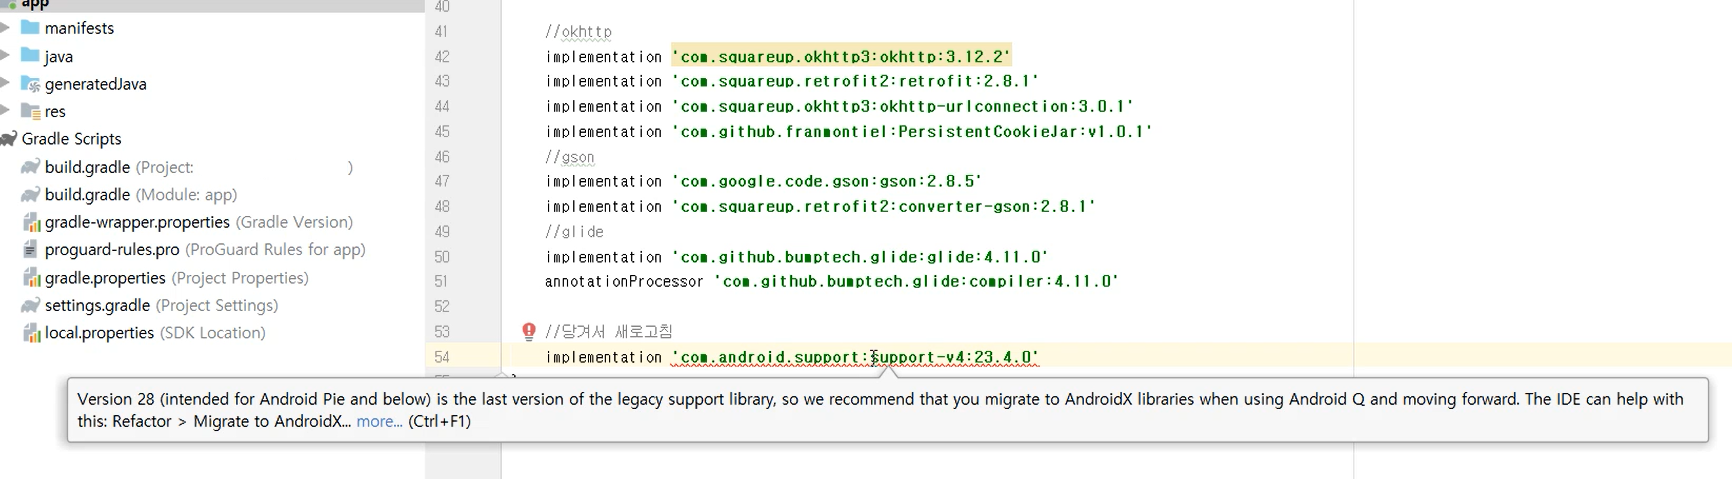Image resolution: width=1732 pixels, height=479 pixels.
Task: Open settings.gradle file
Action: 161,305
